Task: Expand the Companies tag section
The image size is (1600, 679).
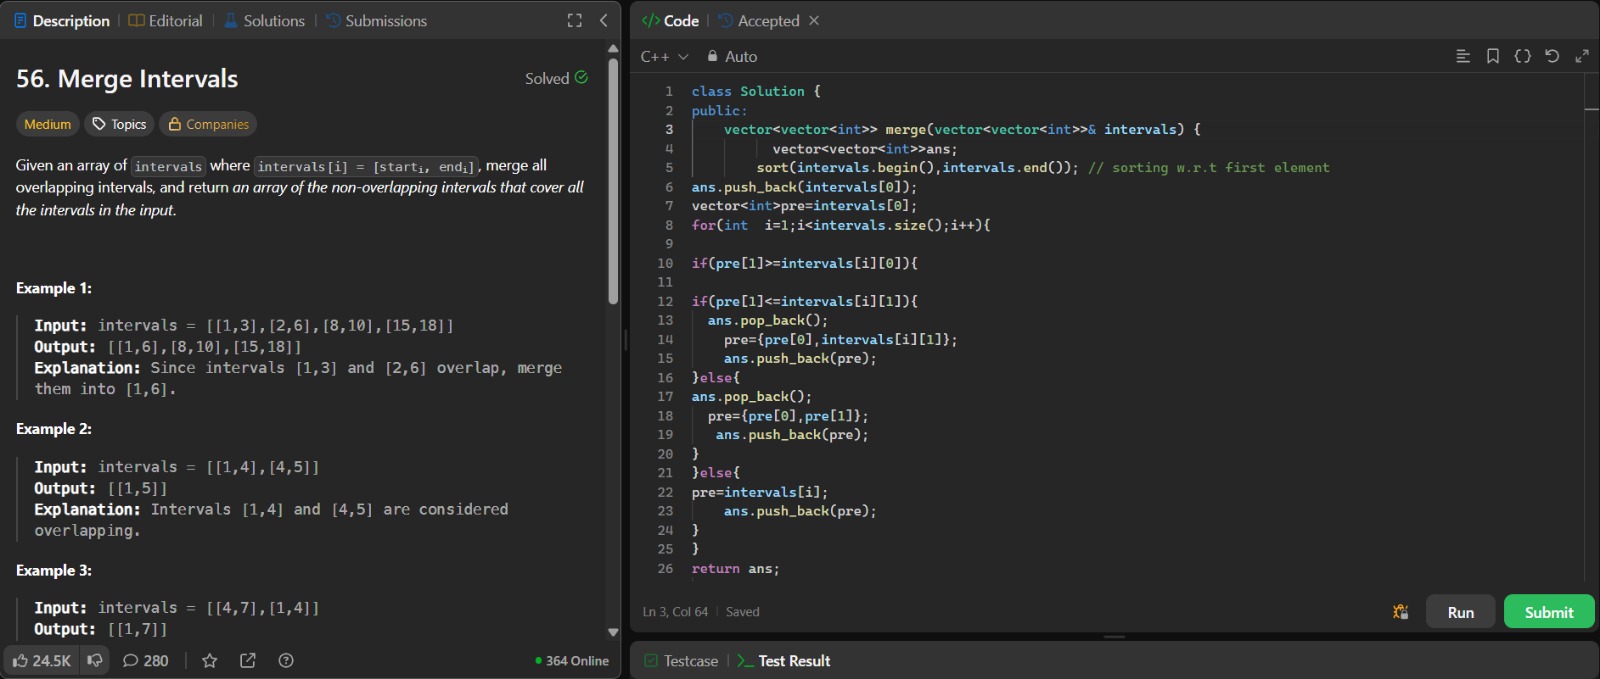Action: point(208,124)
